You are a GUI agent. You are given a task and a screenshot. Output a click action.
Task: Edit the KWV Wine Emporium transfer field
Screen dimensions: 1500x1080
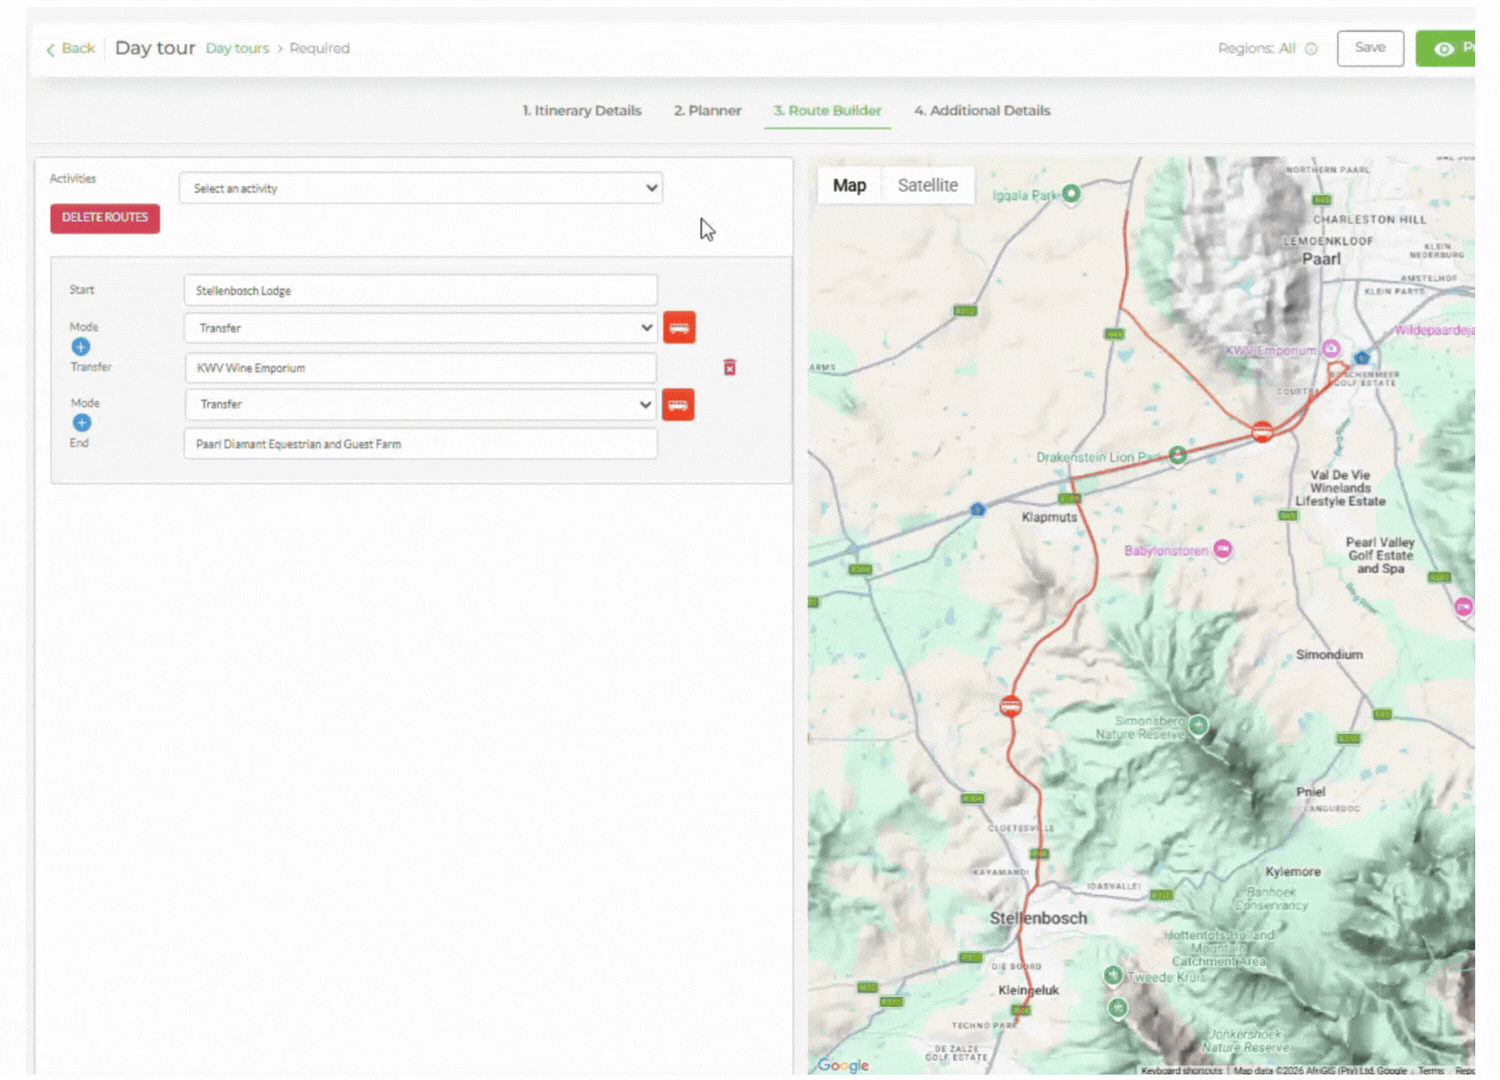point(421,368)
